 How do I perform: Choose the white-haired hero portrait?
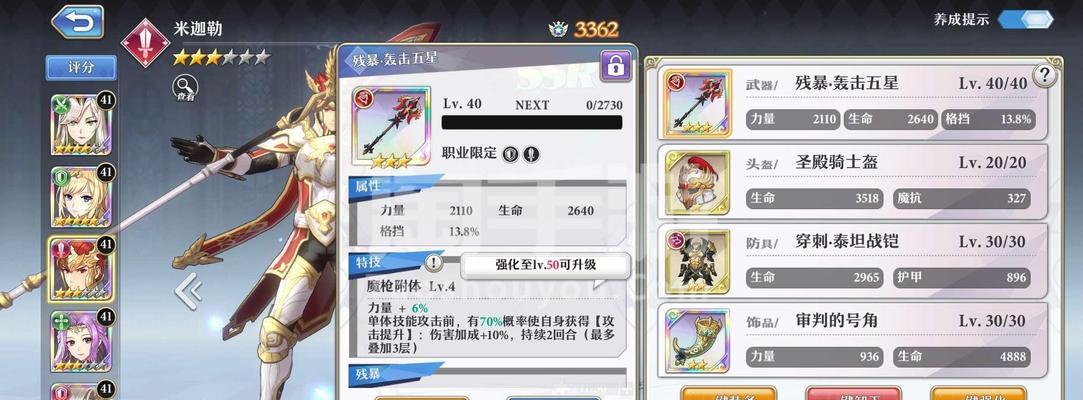81,124
